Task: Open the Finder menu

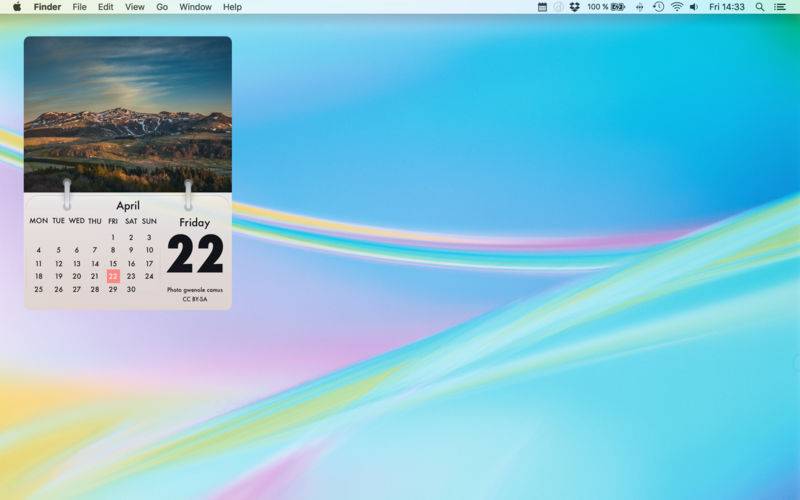Action: point(47,7)
